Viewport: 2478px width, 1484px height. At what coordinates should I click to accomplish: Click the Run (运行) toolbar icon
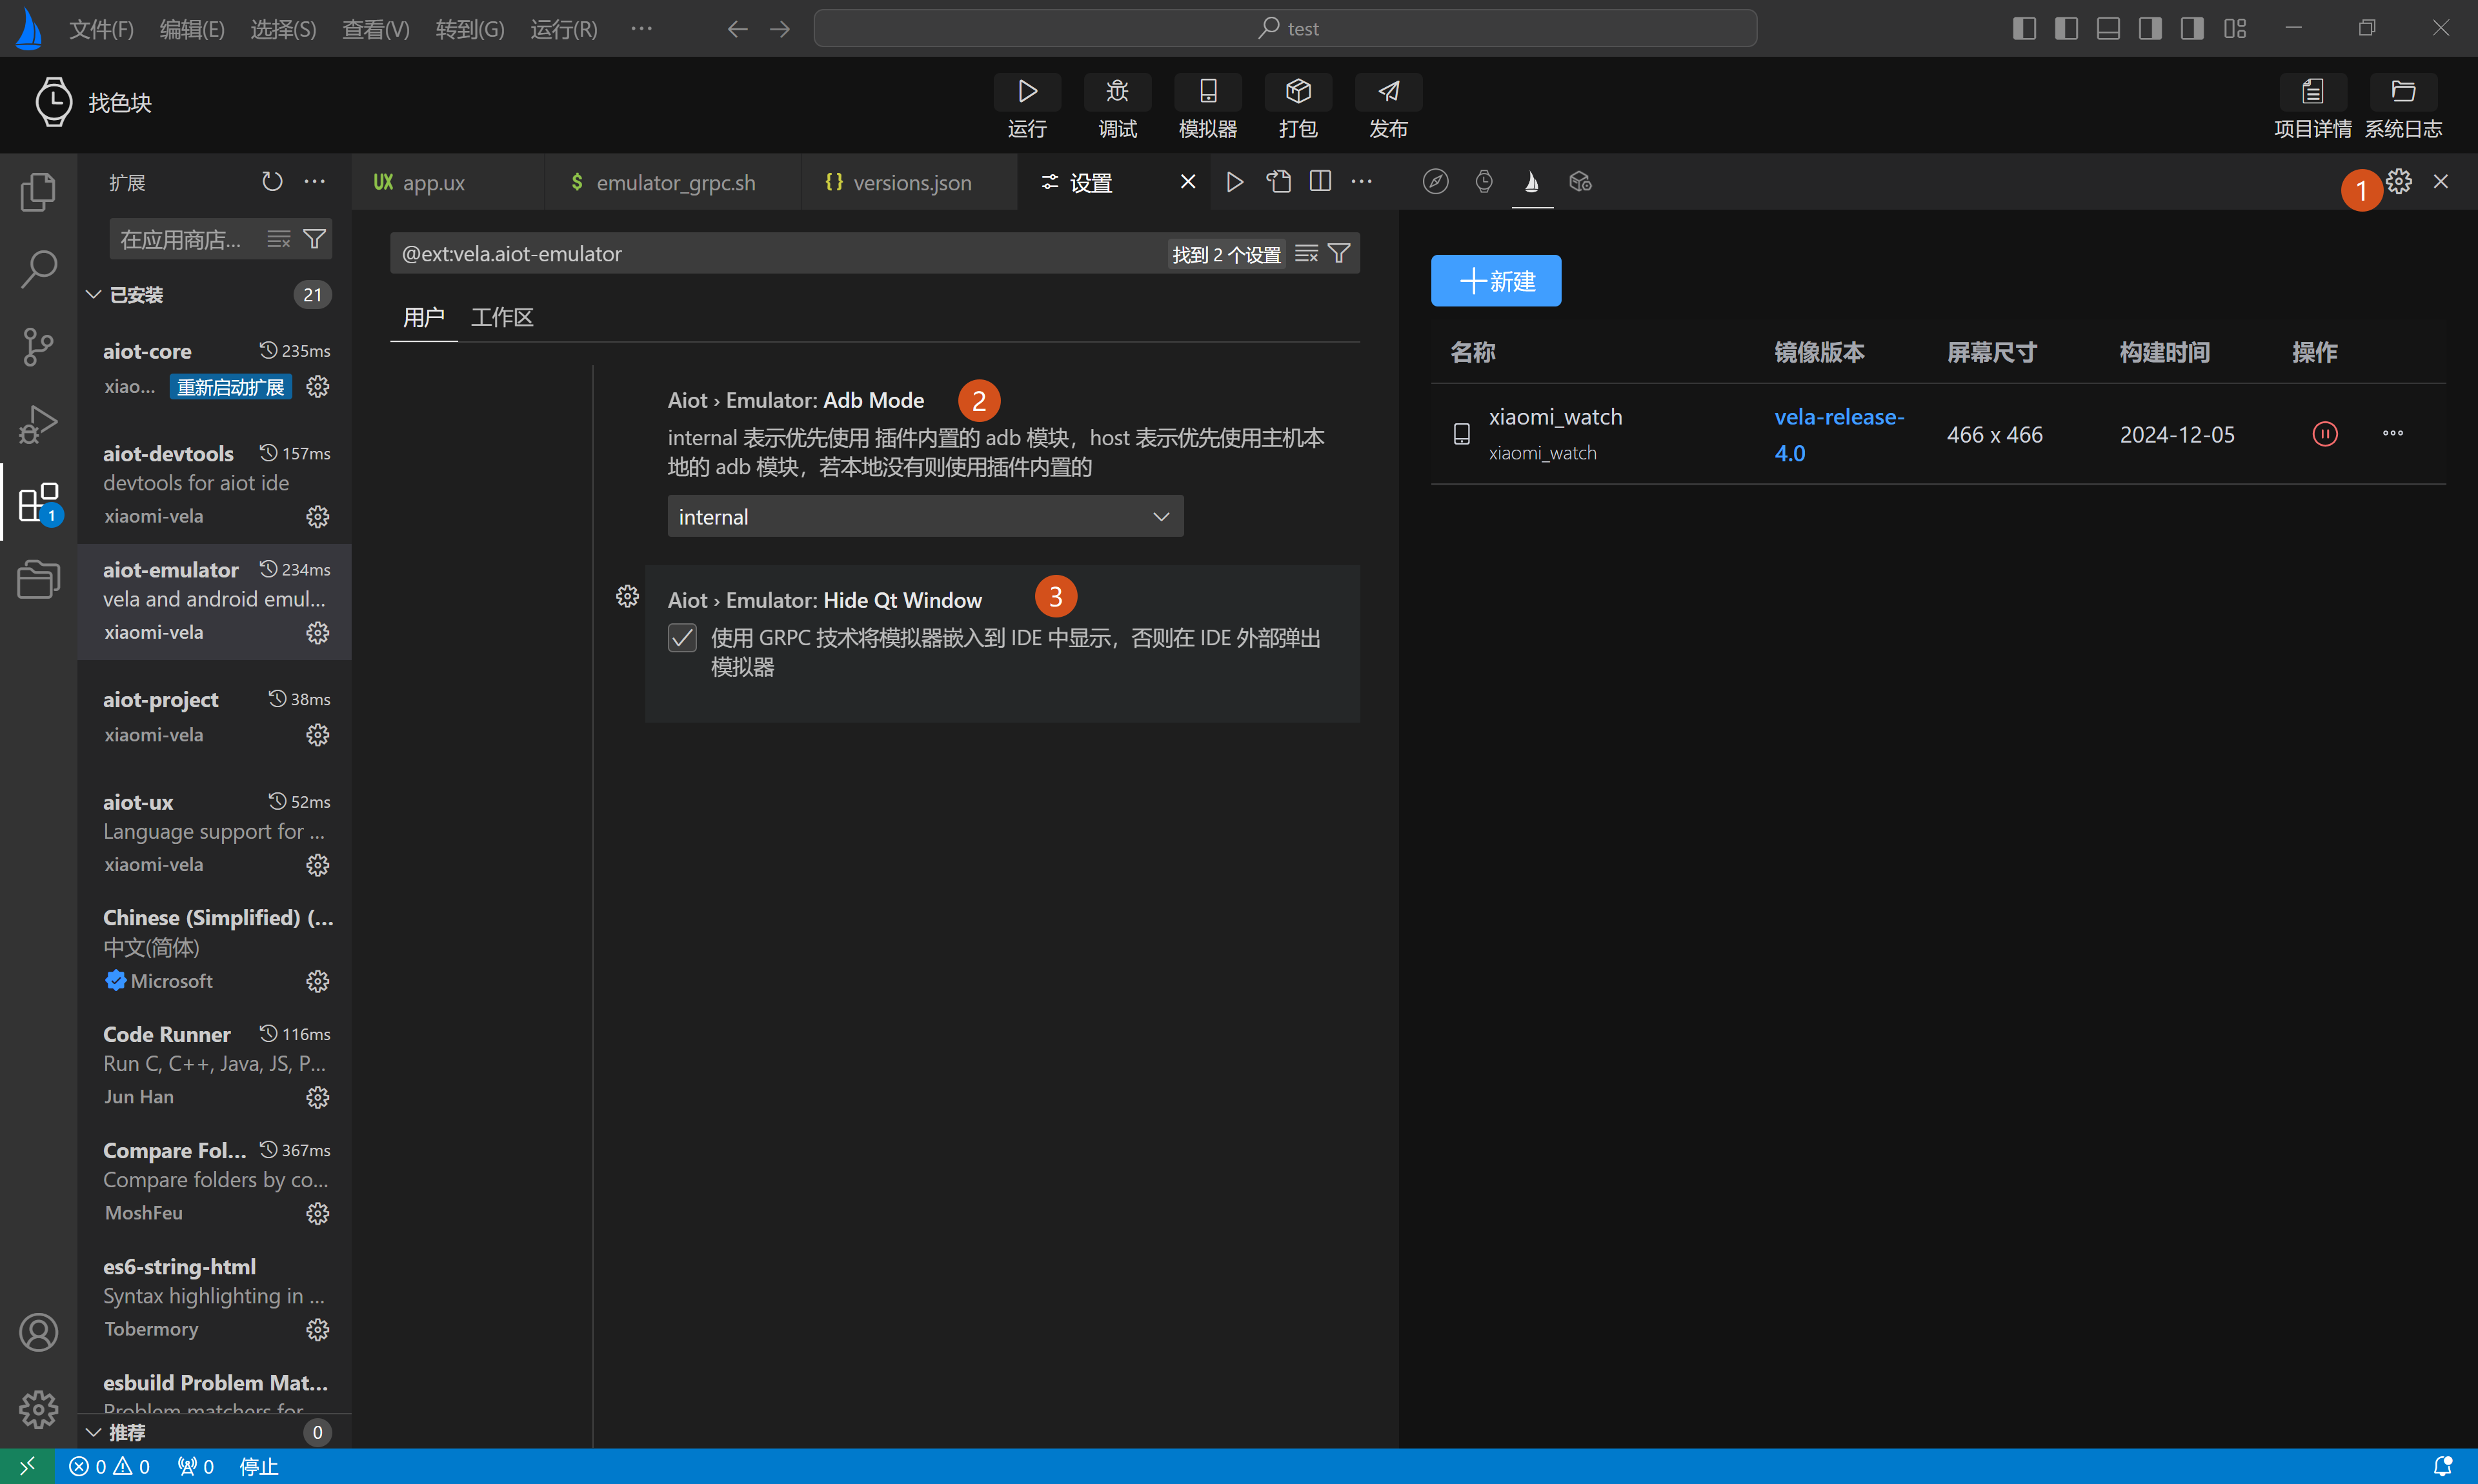tap(1027, 92)
